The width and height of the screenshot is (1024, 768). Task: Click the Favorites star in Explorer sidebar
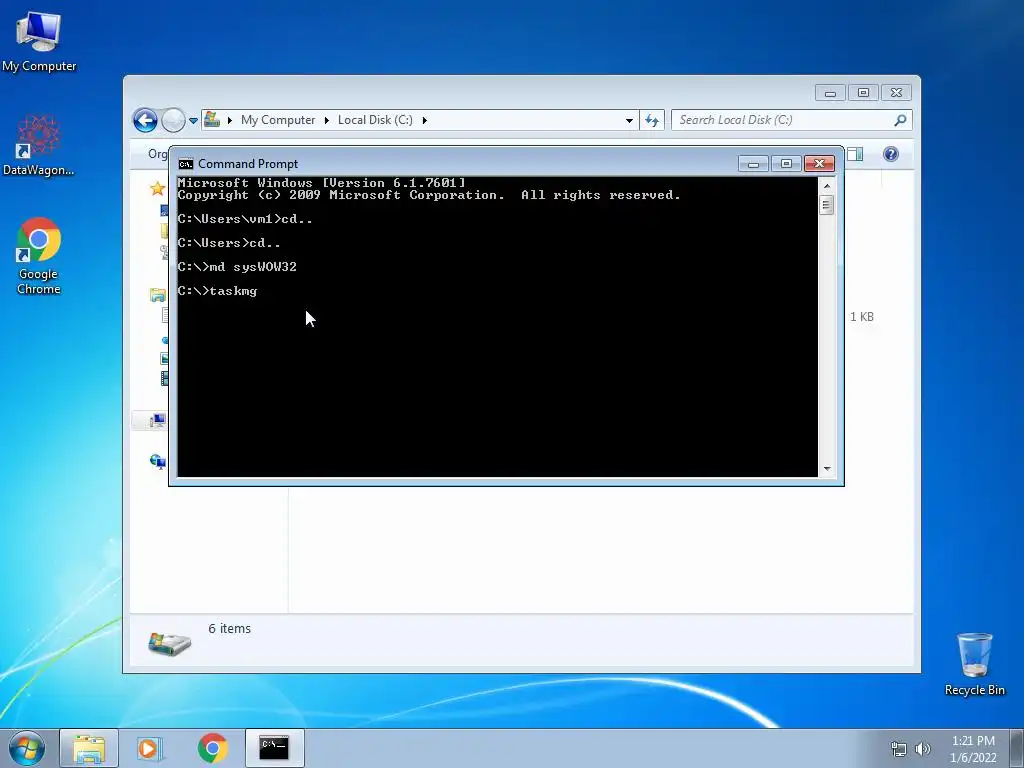pos(157,189)
